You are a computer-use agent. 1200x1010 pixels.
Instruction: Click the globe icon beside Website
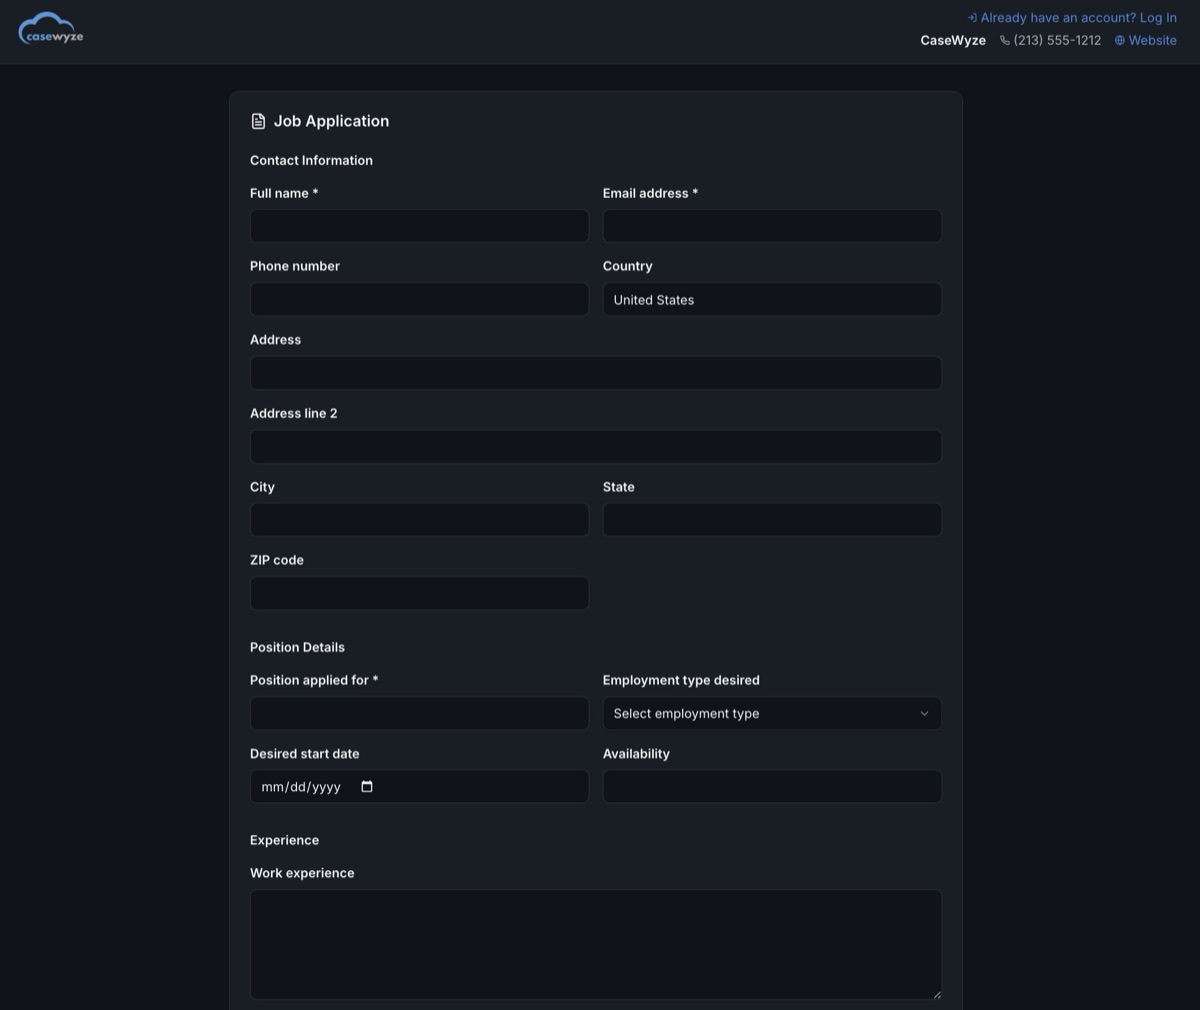pyautogui.click(x=1120, y=41)
